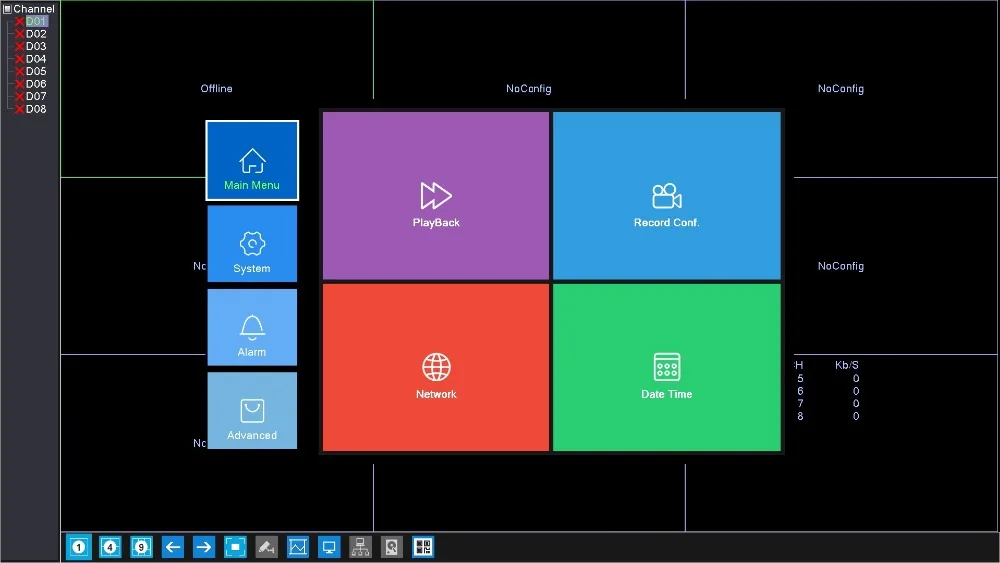Image resolution: width=1000 pixels, height=563 pixels.
Task: Select channel D06 in the tree
Action: (x=36, y=84)
